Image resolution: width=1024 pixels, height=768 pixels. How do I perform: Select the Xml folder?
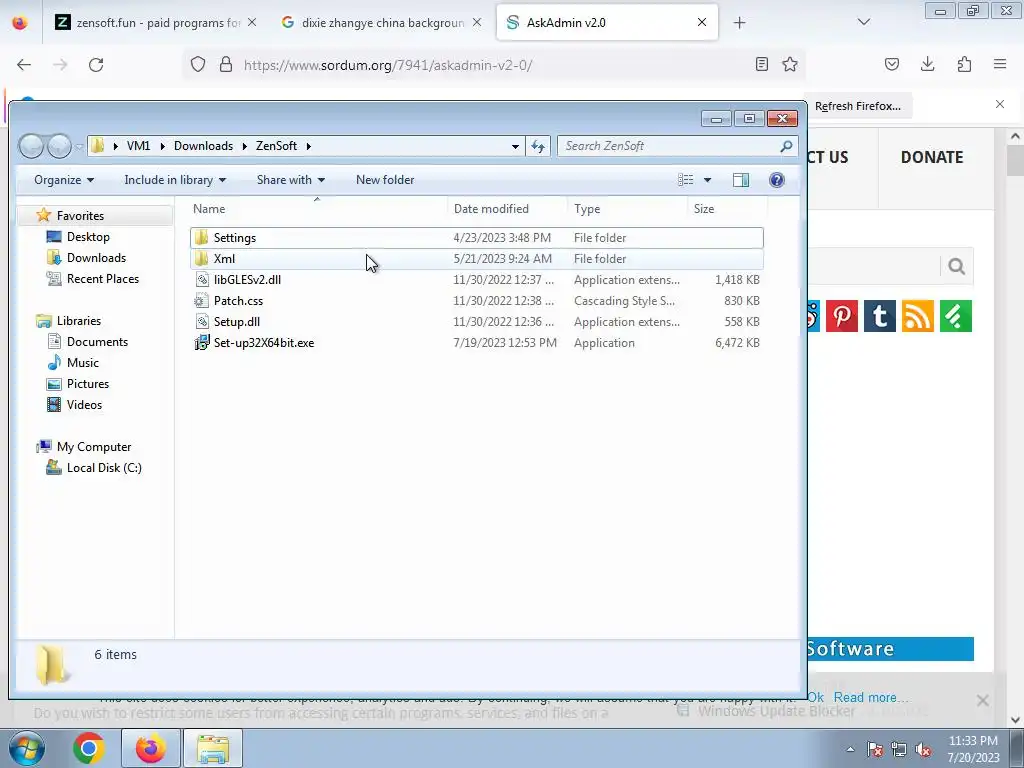click(x=477, y=259)
